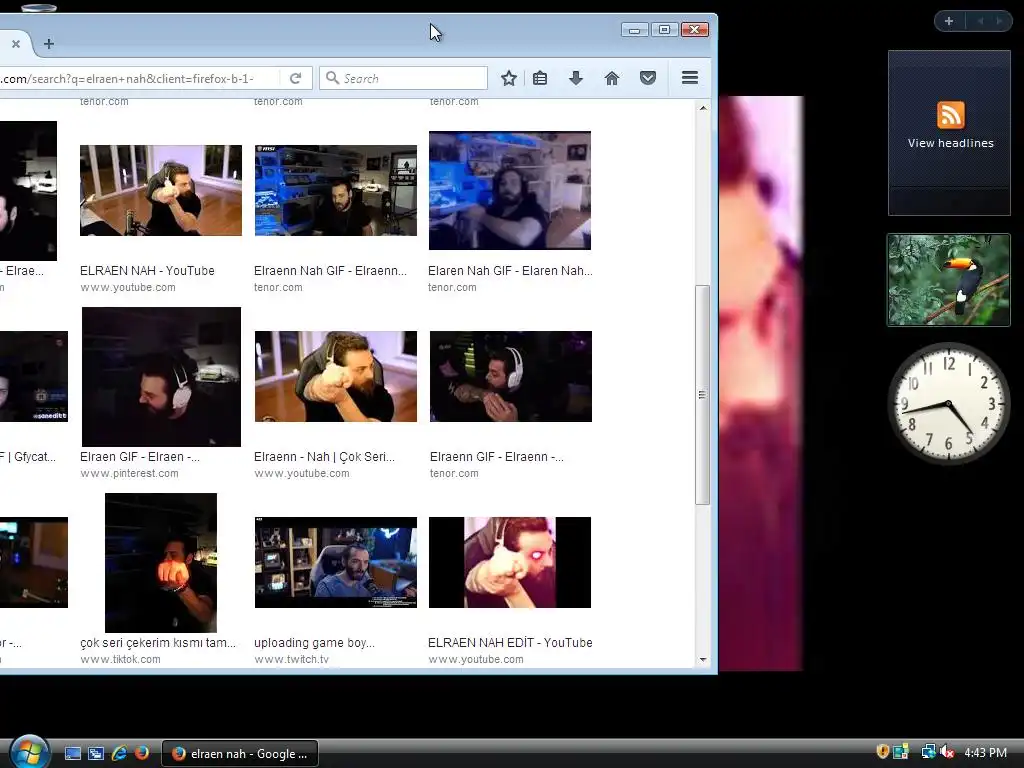Open Elaren Nah GIF thumbnail image

510,190
